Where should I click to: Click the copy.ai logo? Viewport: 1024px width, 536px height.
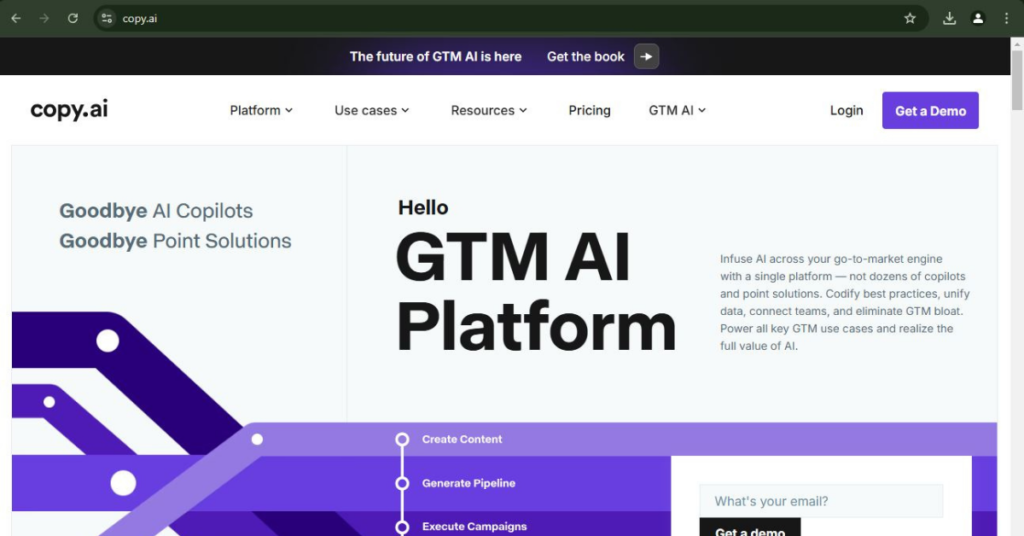pos(69,110)
